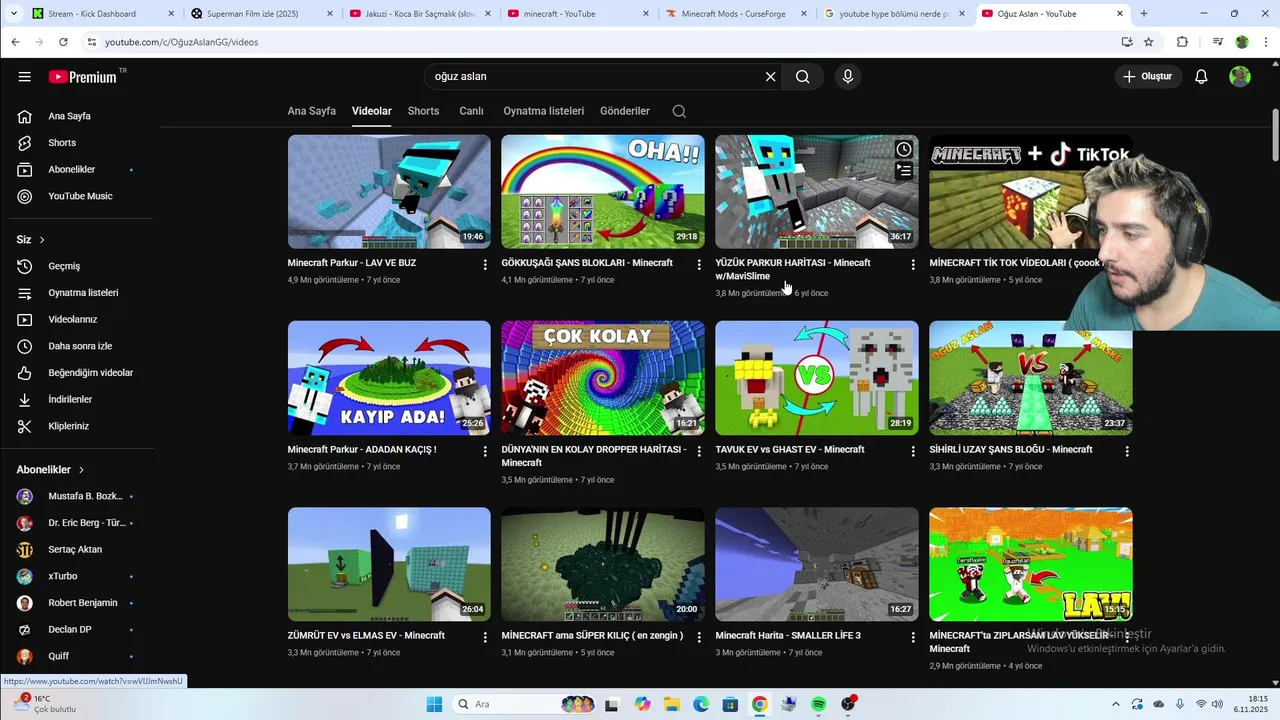Click the search magnifier button
The image size is (1280, 720).
click(x=803, y=77)
